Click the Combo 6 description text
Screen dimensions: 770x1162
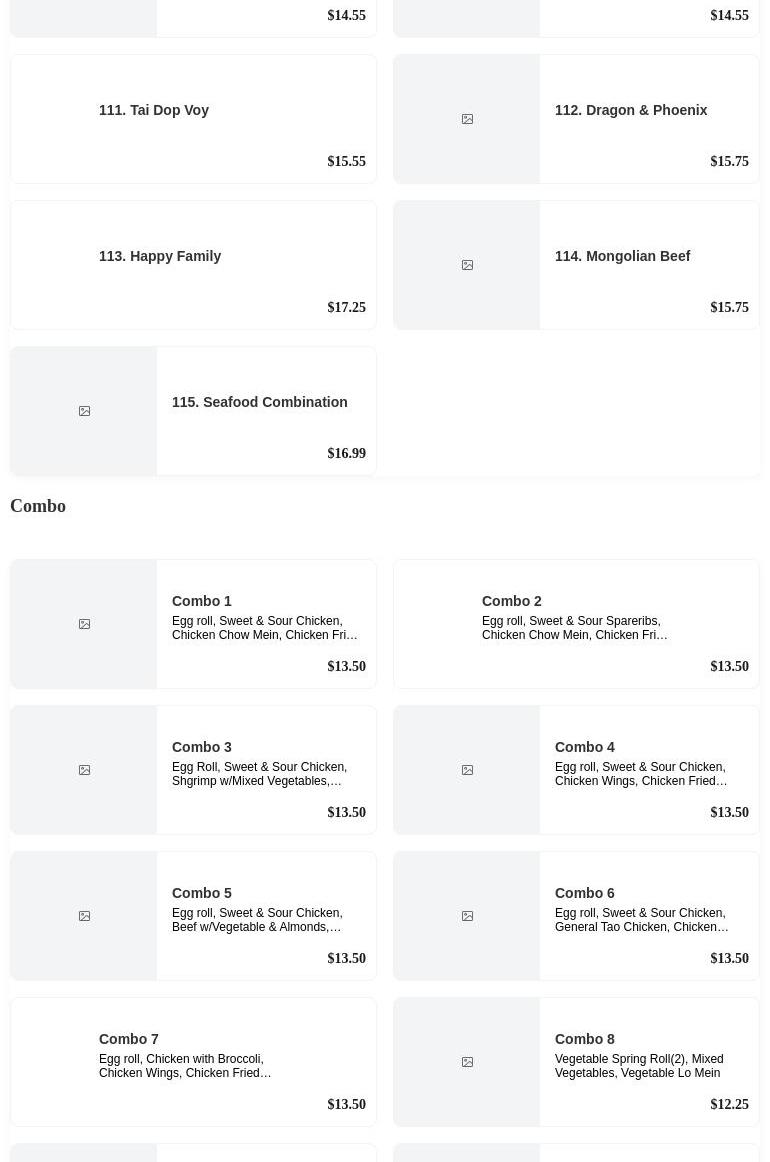point(641,920)
